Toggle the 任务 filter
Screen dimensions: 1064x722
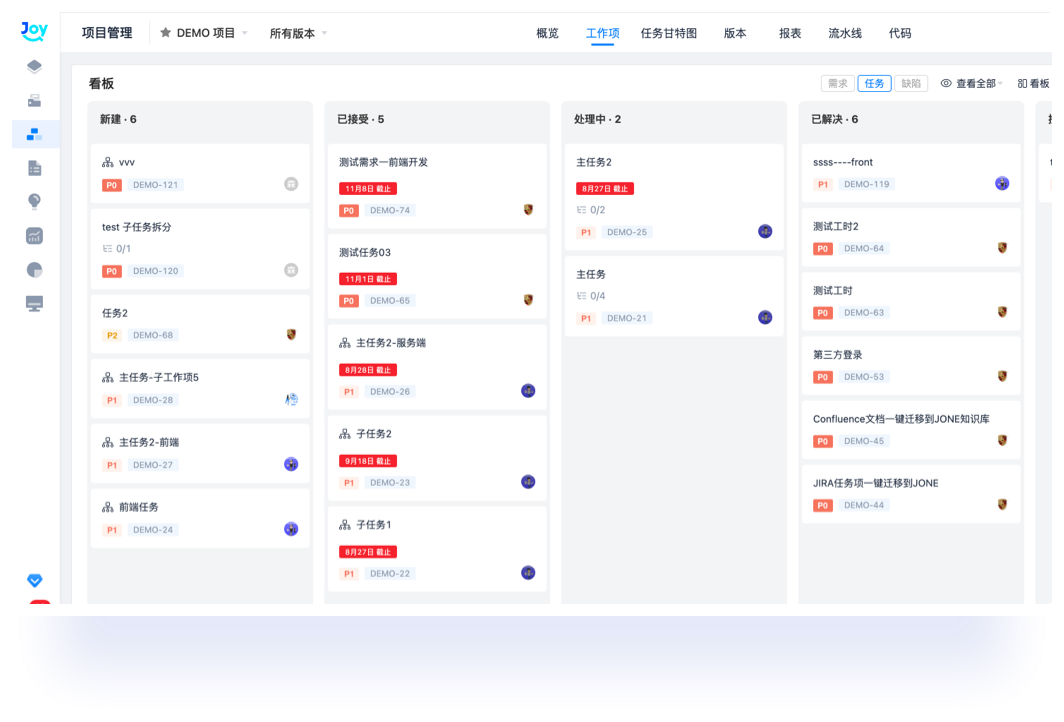[x=874, y=83]
